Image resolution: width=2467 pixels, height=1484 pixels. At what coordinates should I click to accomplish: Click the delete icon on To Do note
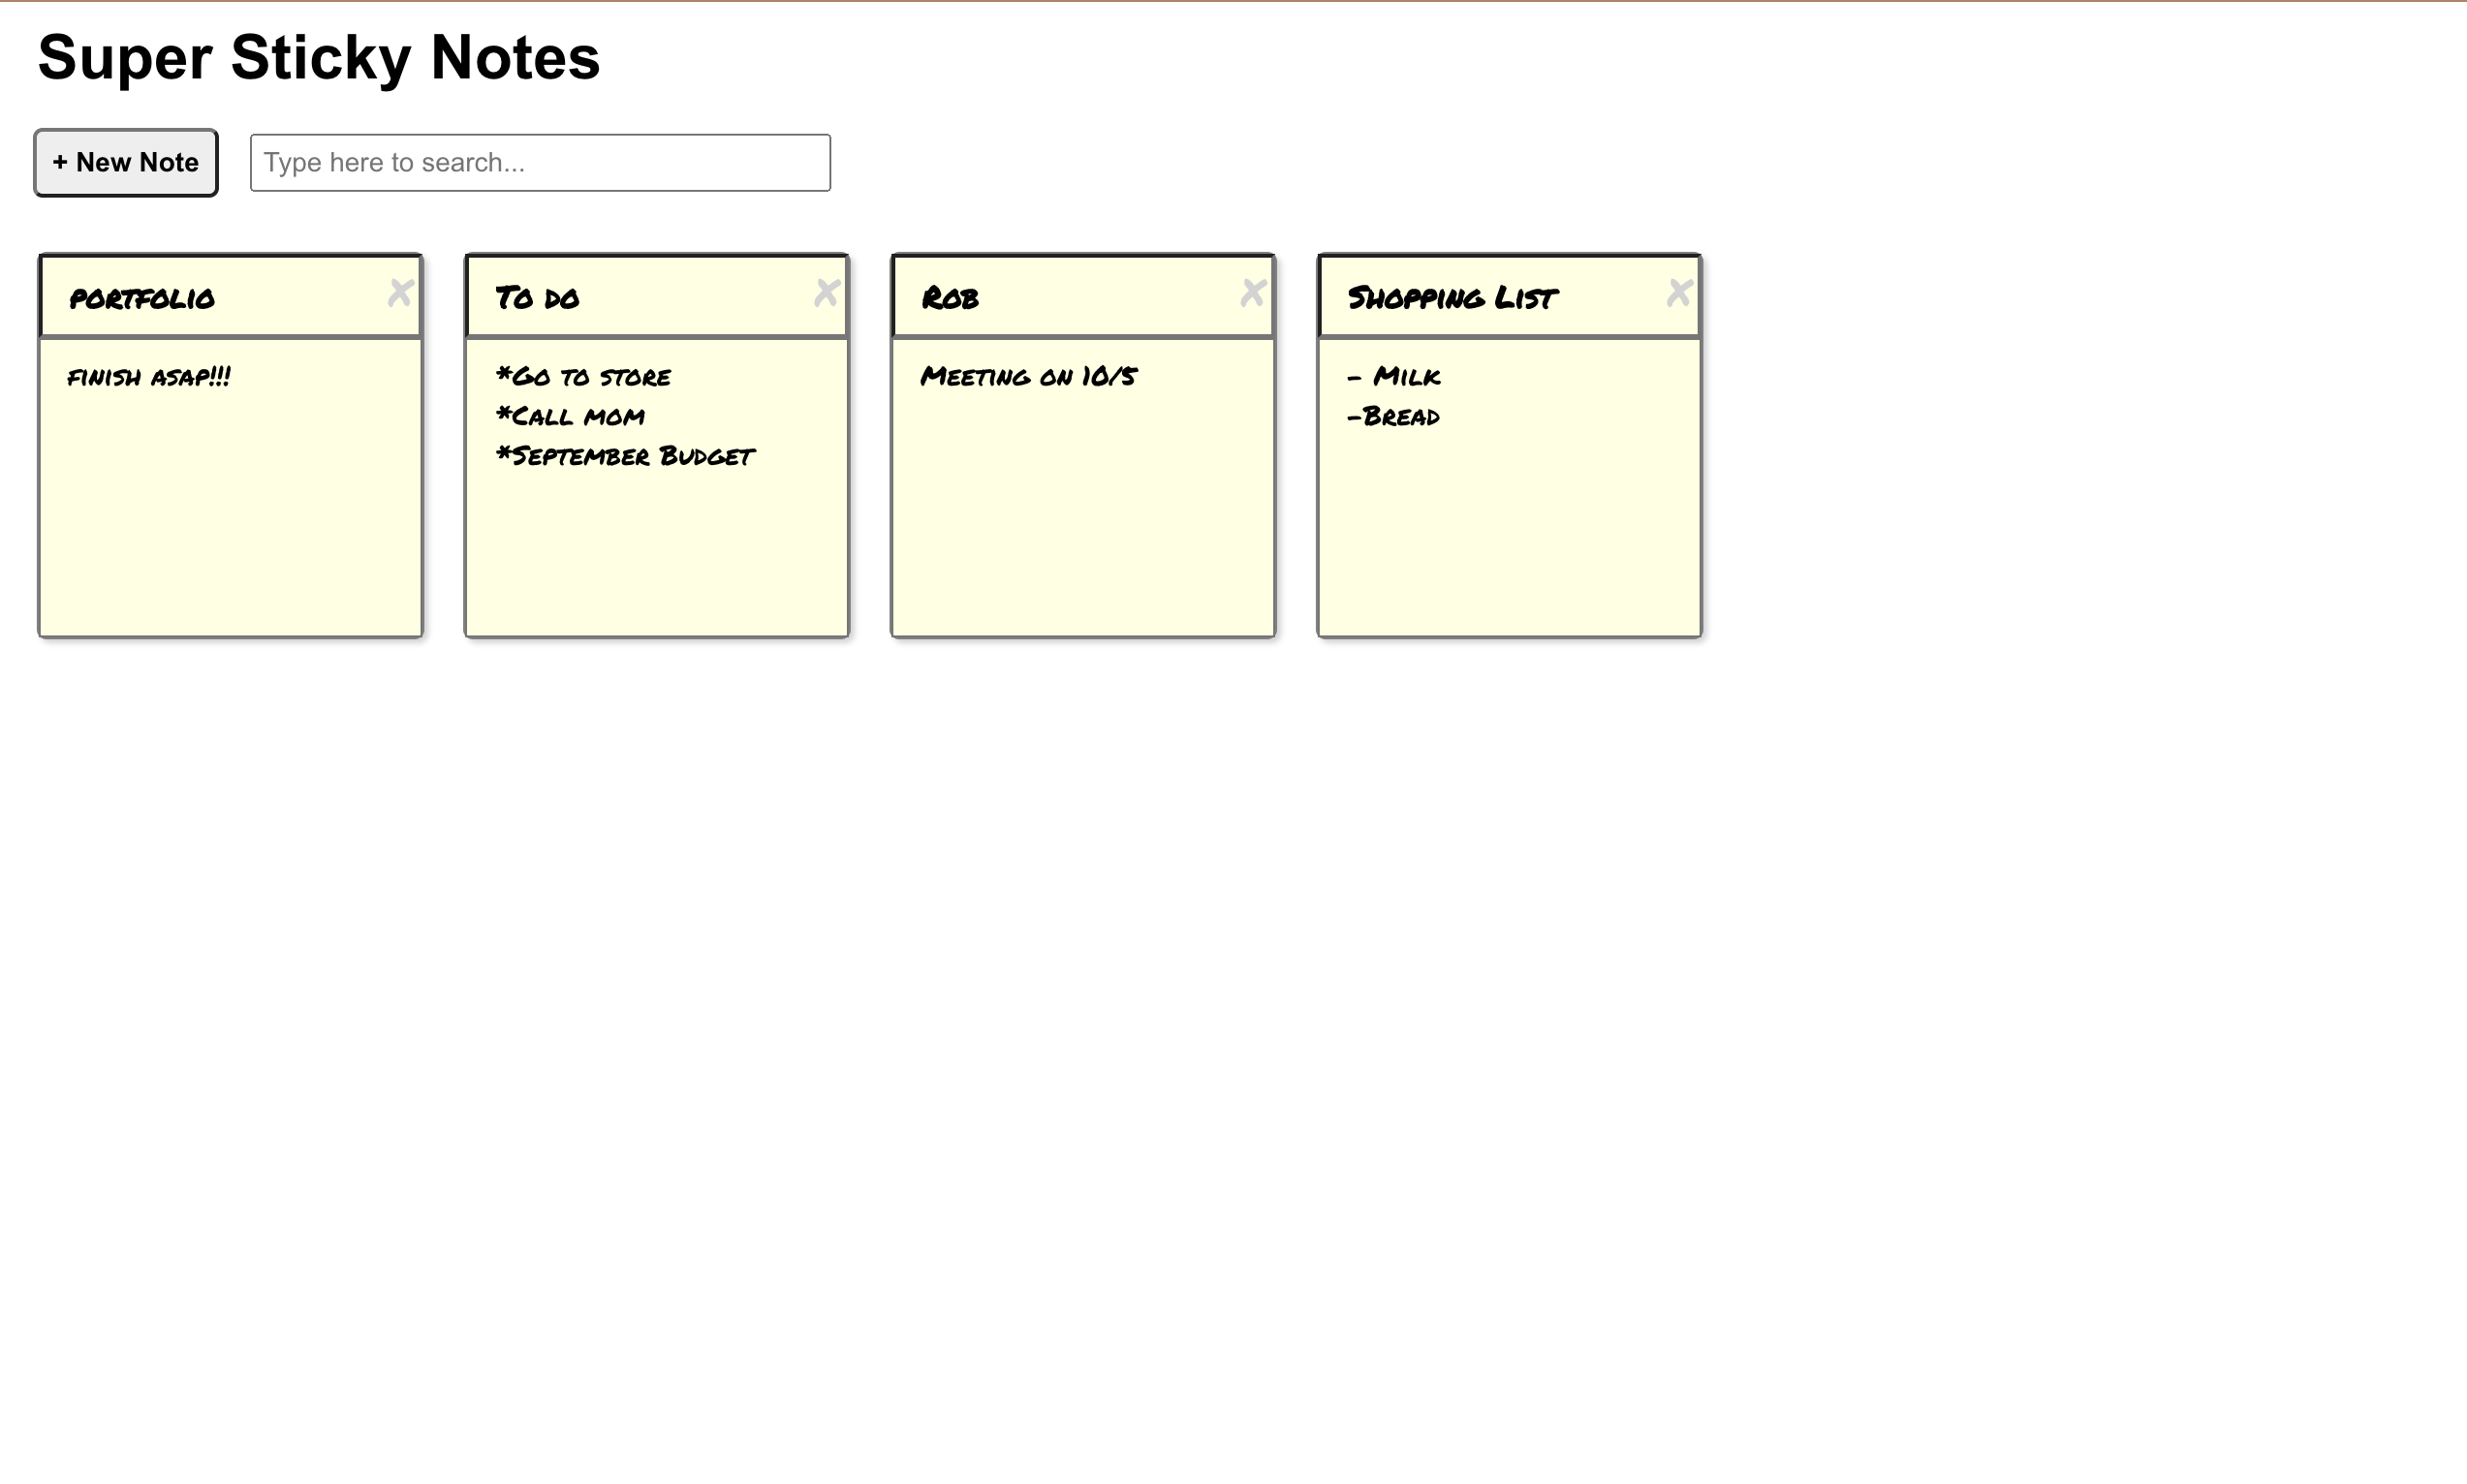click(825, 296)
